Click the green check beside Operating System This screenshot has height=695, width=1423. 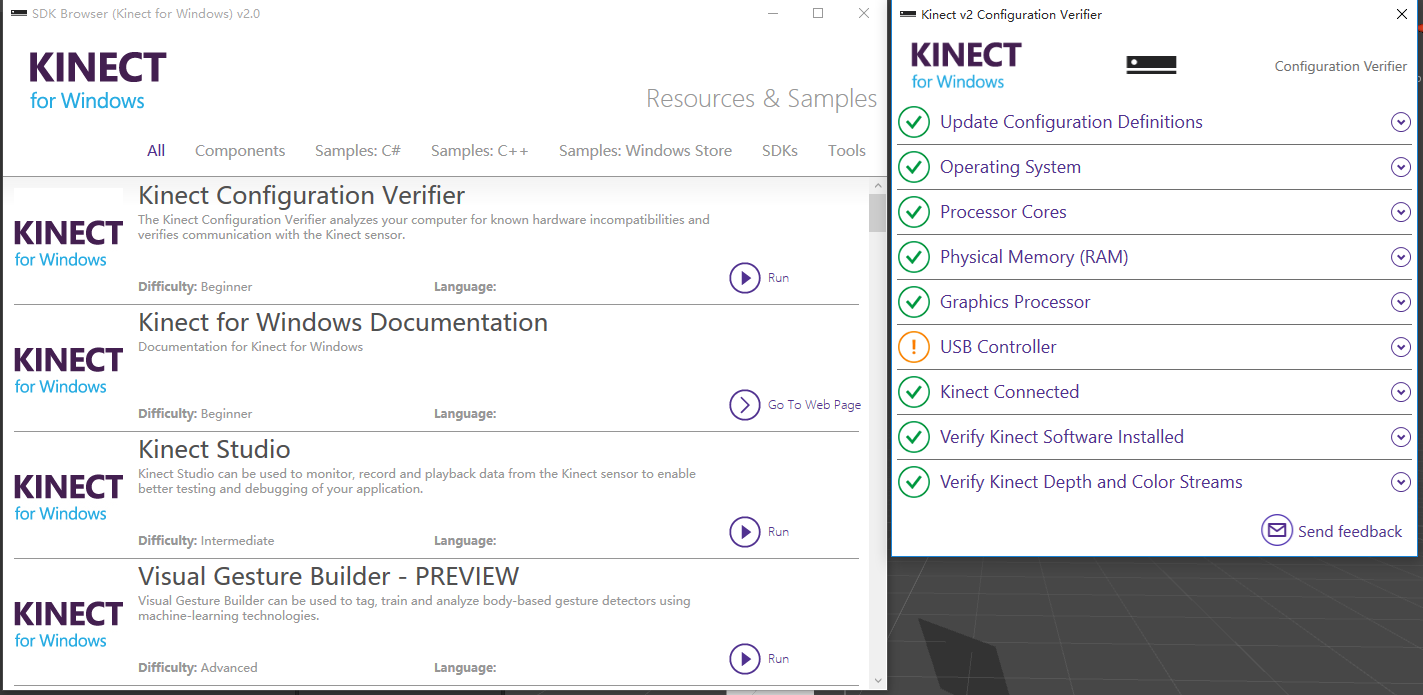[x=913, y=167]
